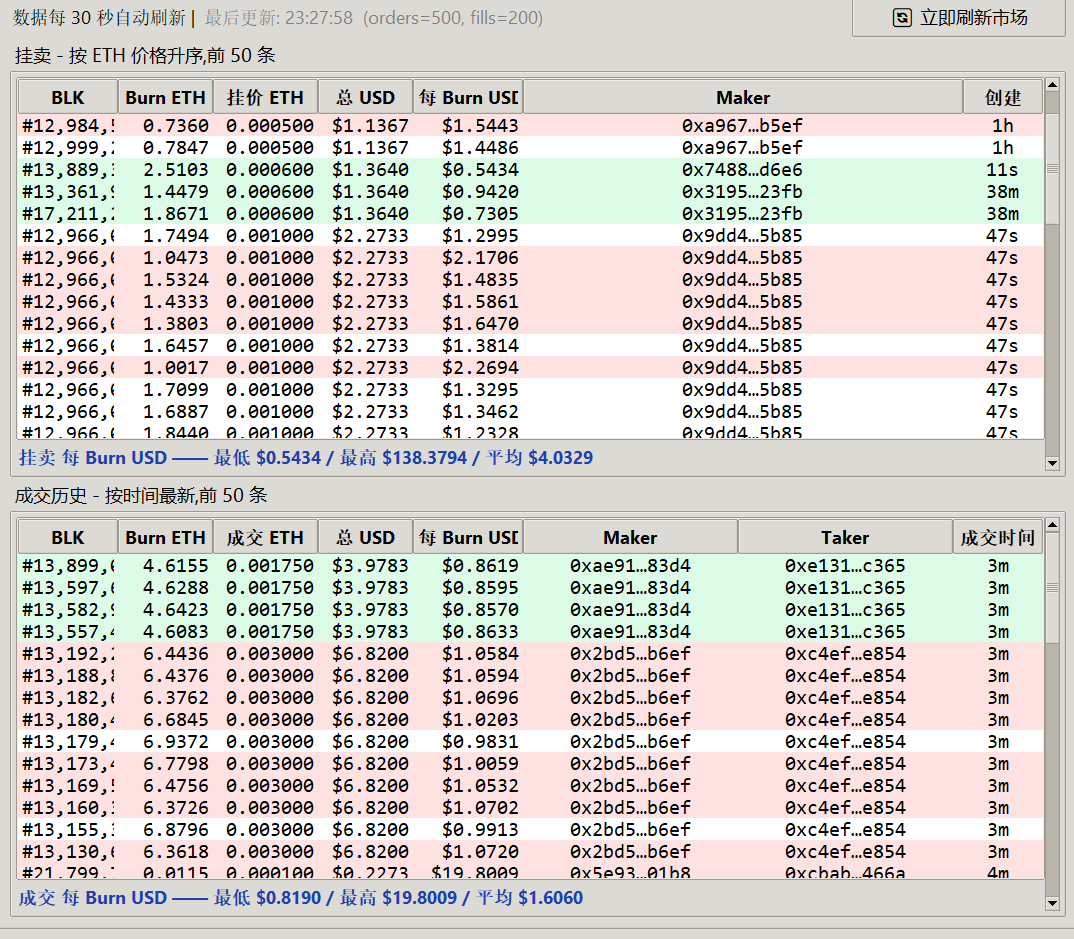The width and height of the screenshot is (1074, 939).
Task: Click the 成交 每 Burn USD summary line
Action: coord(301,897)
